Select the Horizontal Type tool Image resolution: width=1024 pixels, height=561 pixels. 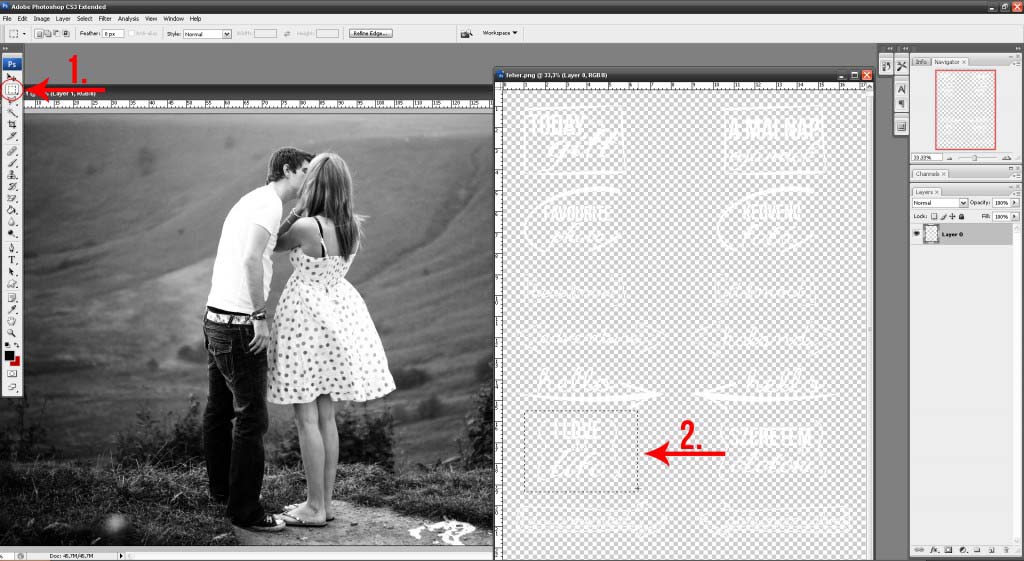(x=12, y=260)
